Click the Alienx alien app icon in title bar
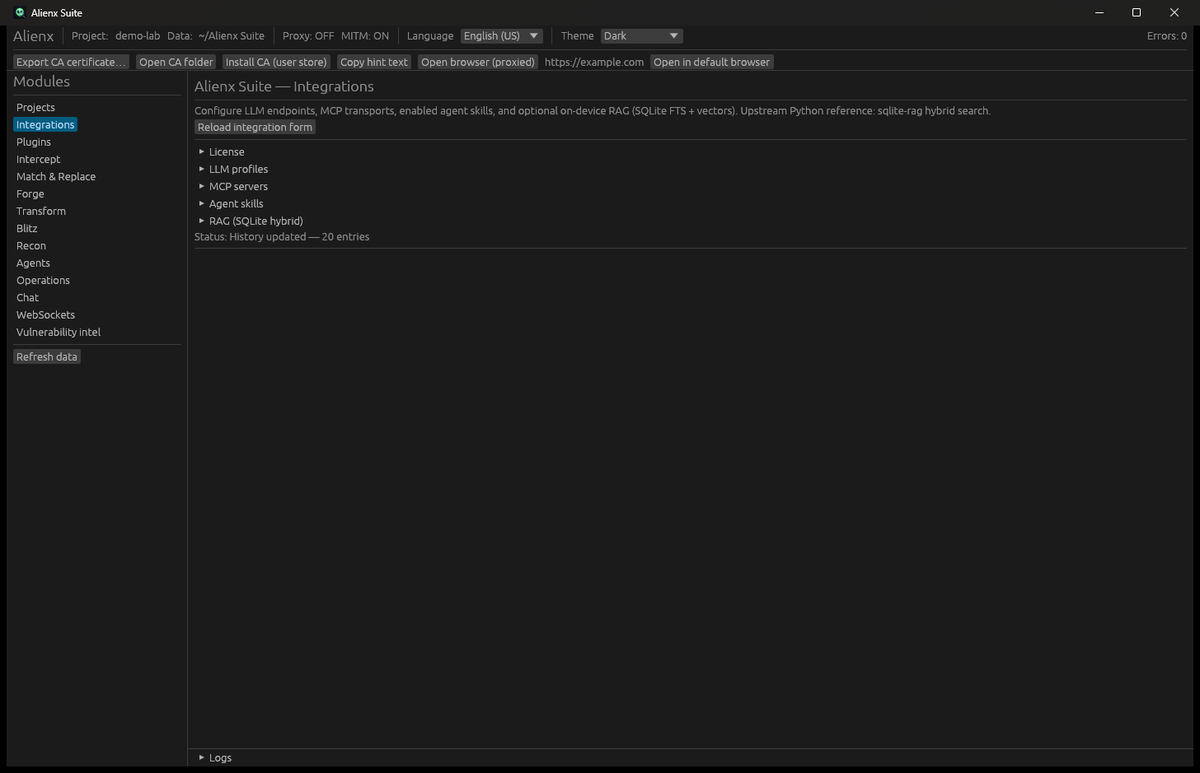 (20, 13)
